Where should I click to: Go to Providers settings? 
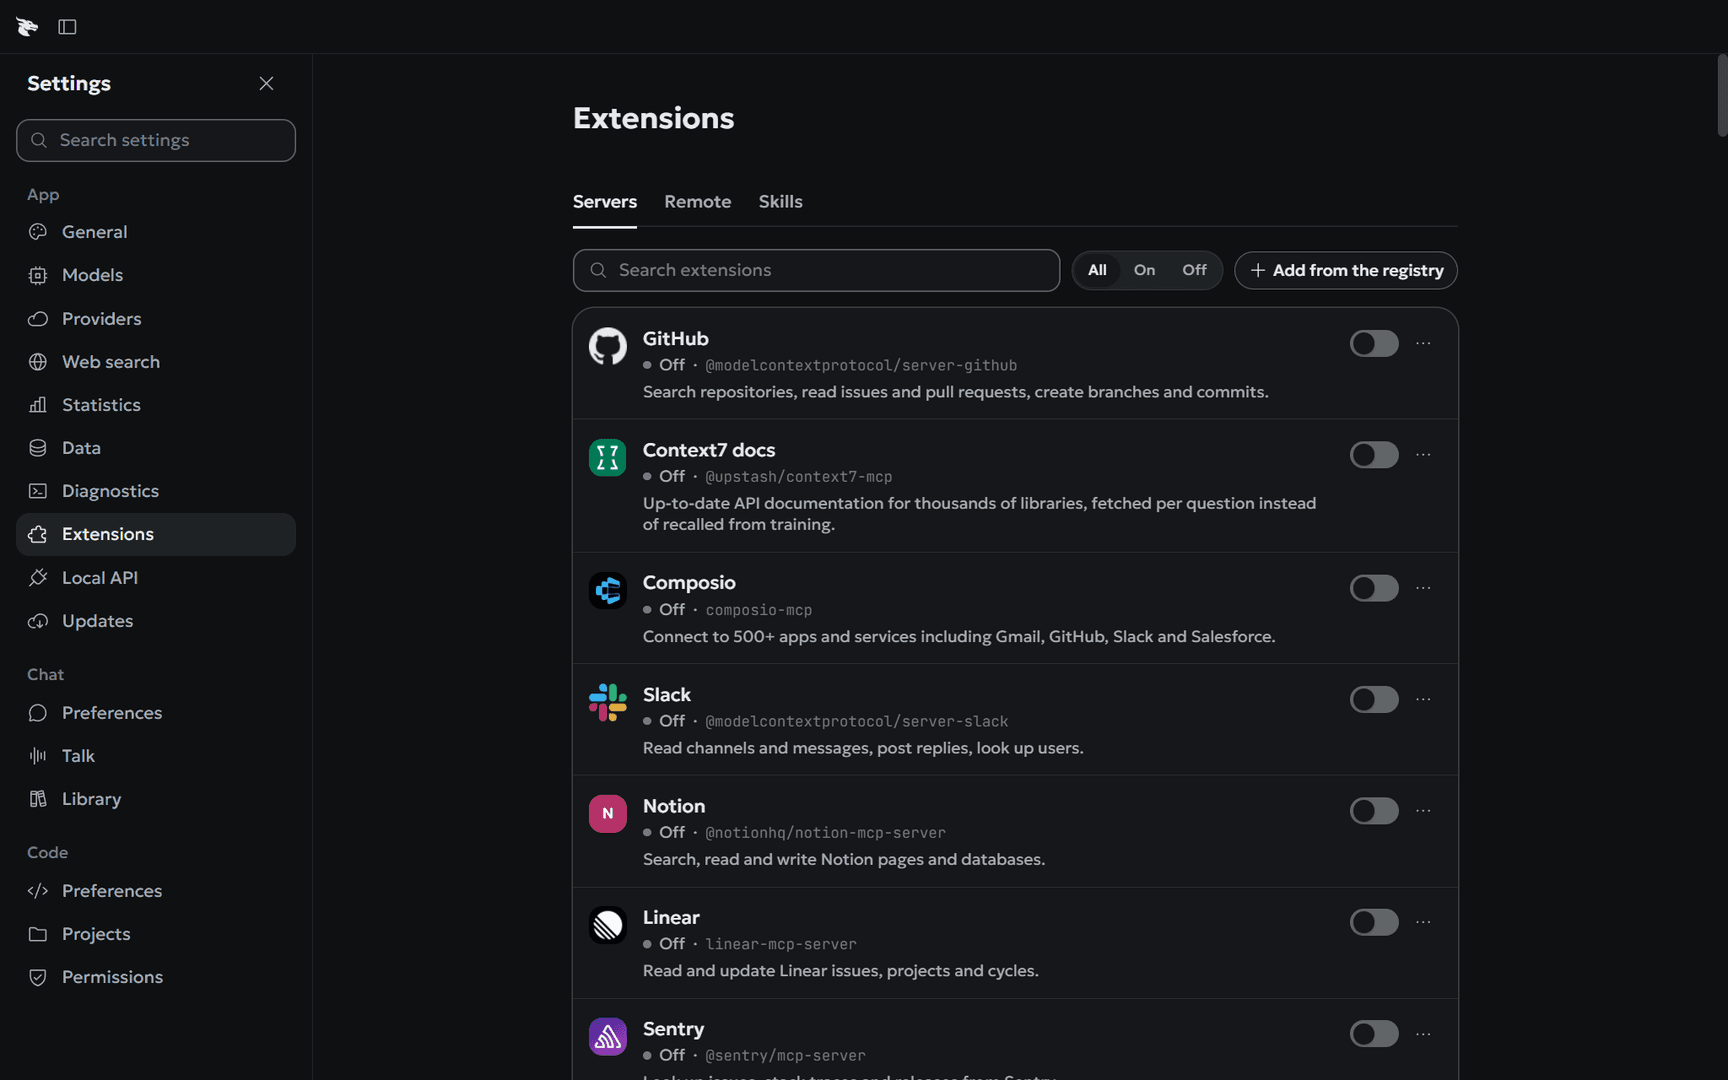tap(156, 319)
